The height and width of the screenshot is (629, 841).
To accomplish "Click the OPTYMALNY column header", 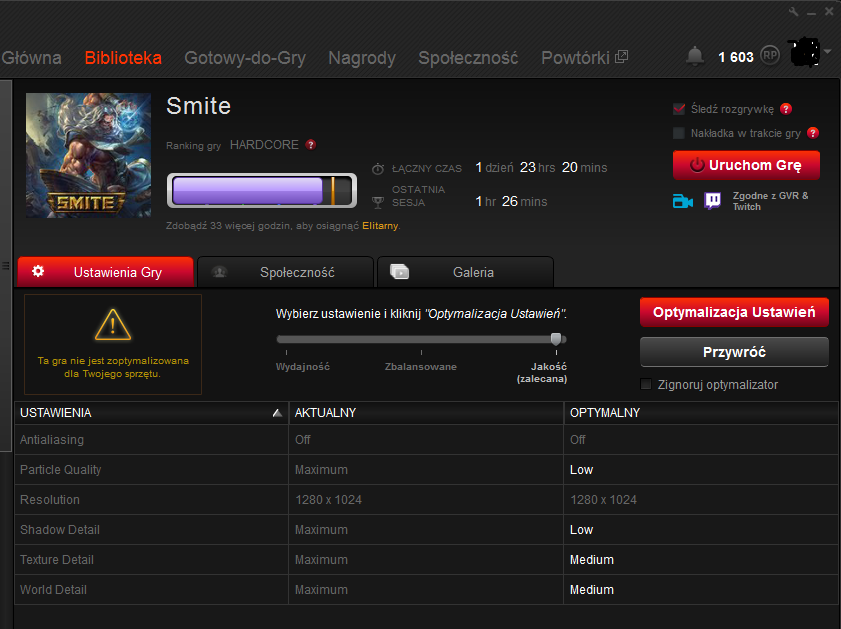I will 701,413.
